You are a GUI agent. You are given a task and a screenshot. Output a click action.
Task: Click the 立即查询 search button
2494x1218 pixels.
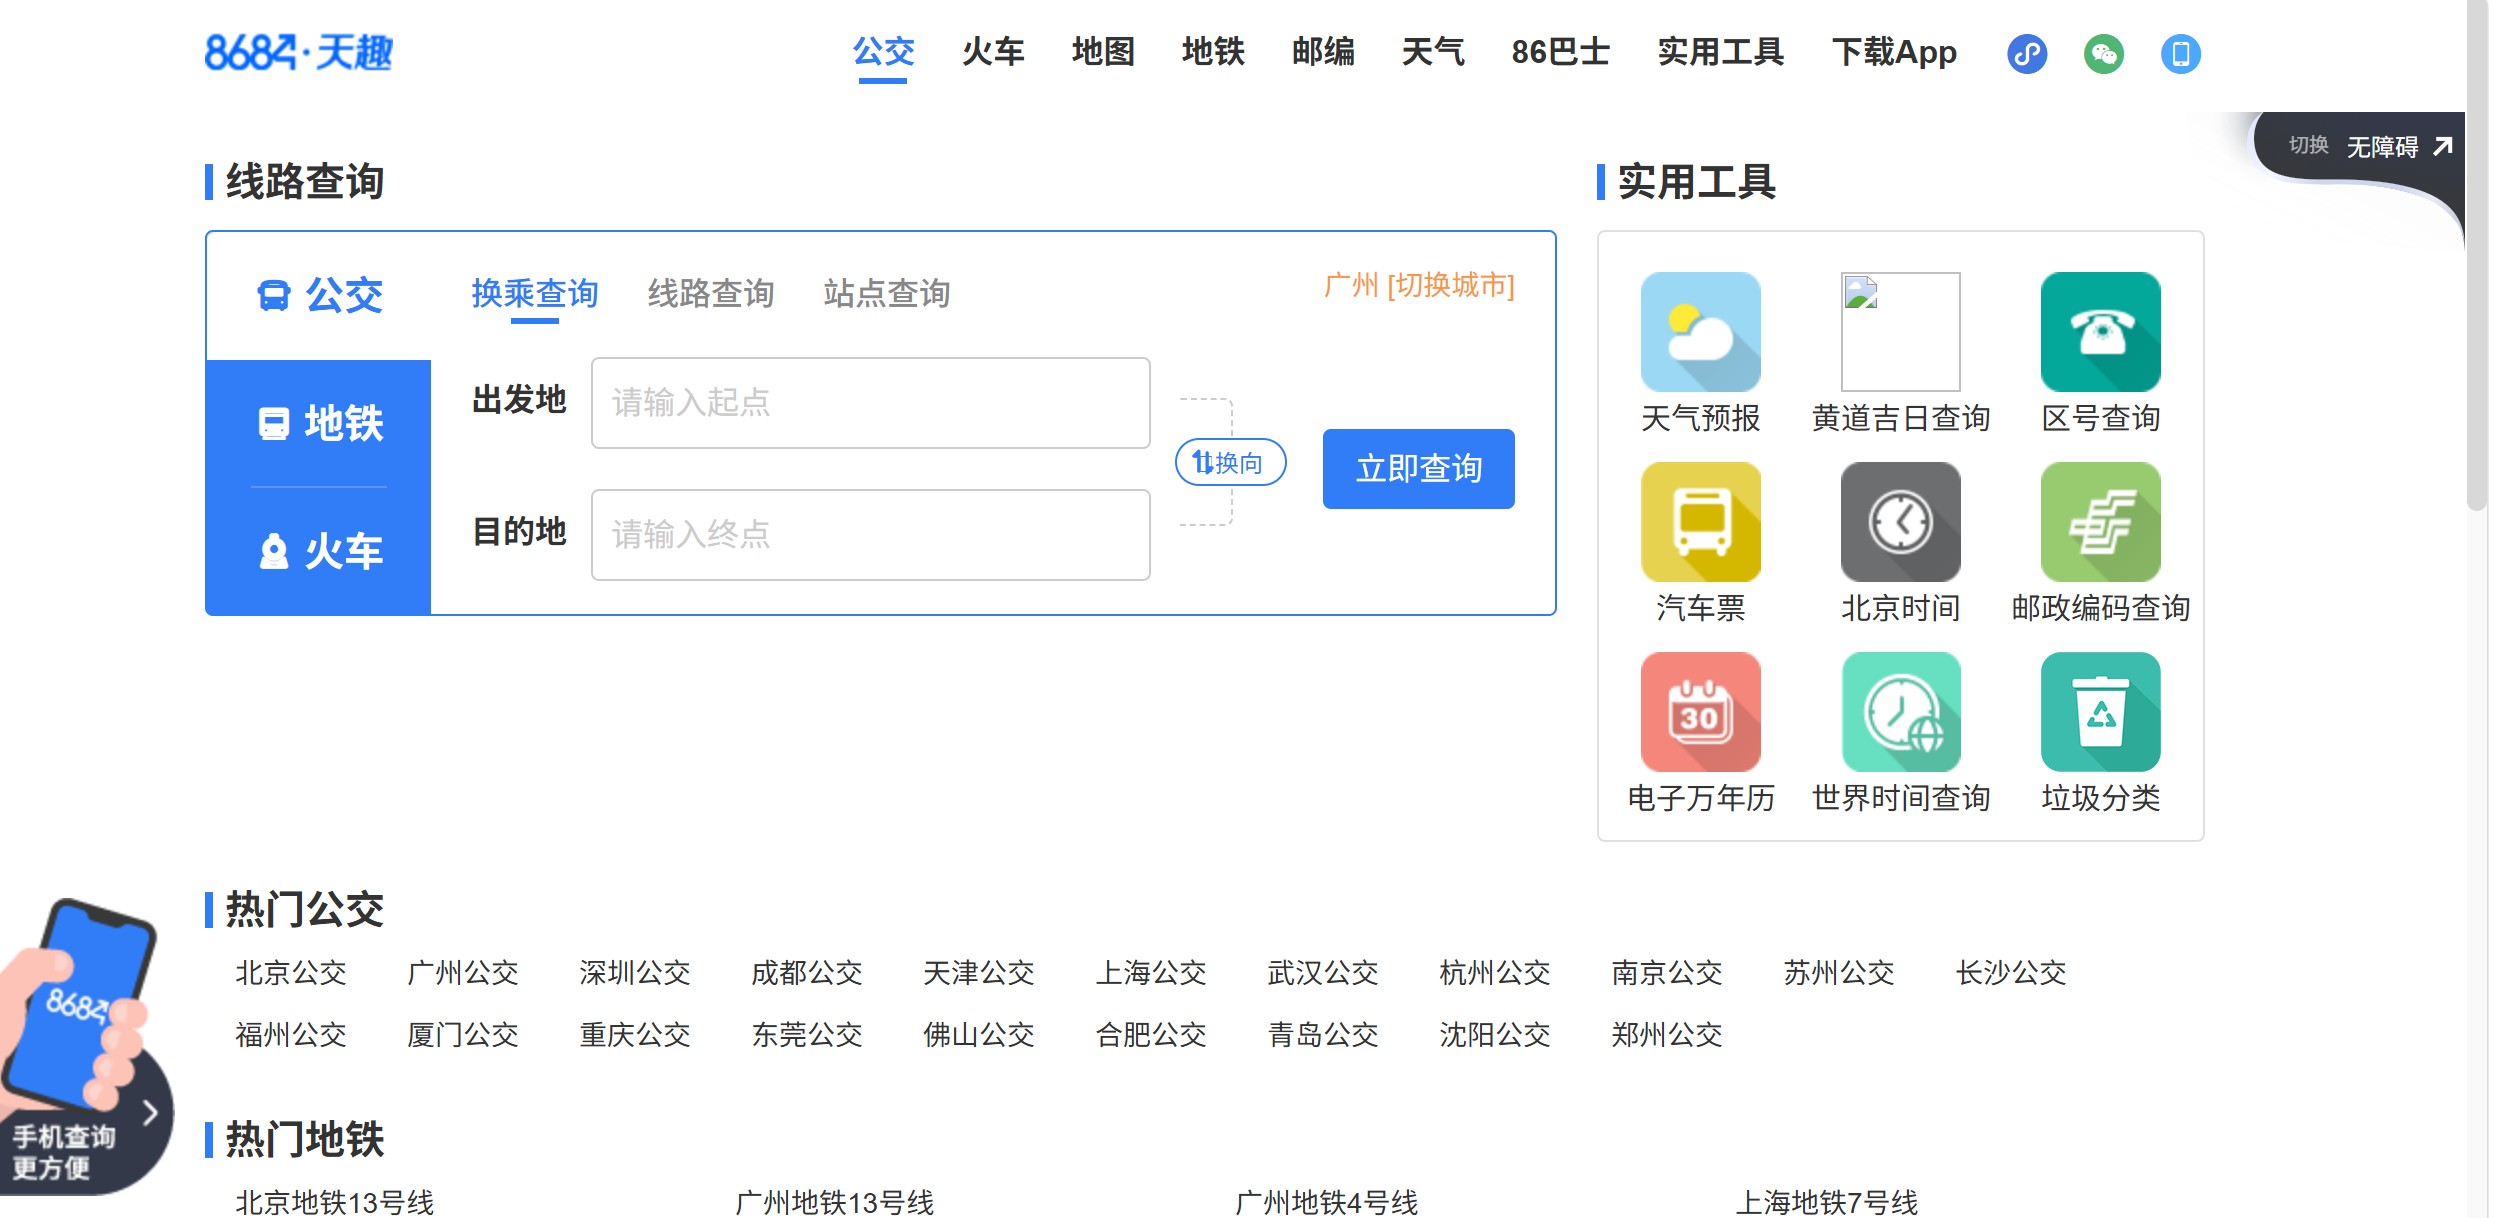pyautogui.click(x=1418, y=468)
